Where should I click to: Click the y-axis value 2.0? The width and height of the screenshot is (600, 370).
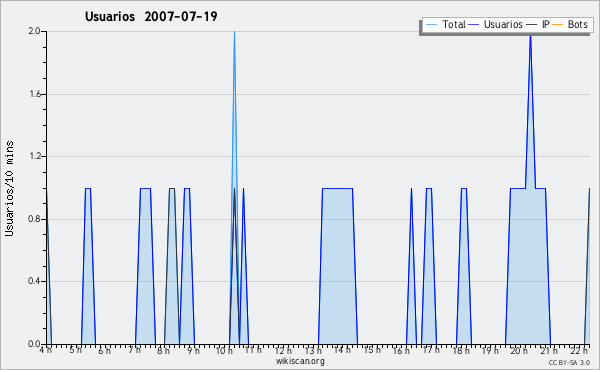click(x=34, y=31)
